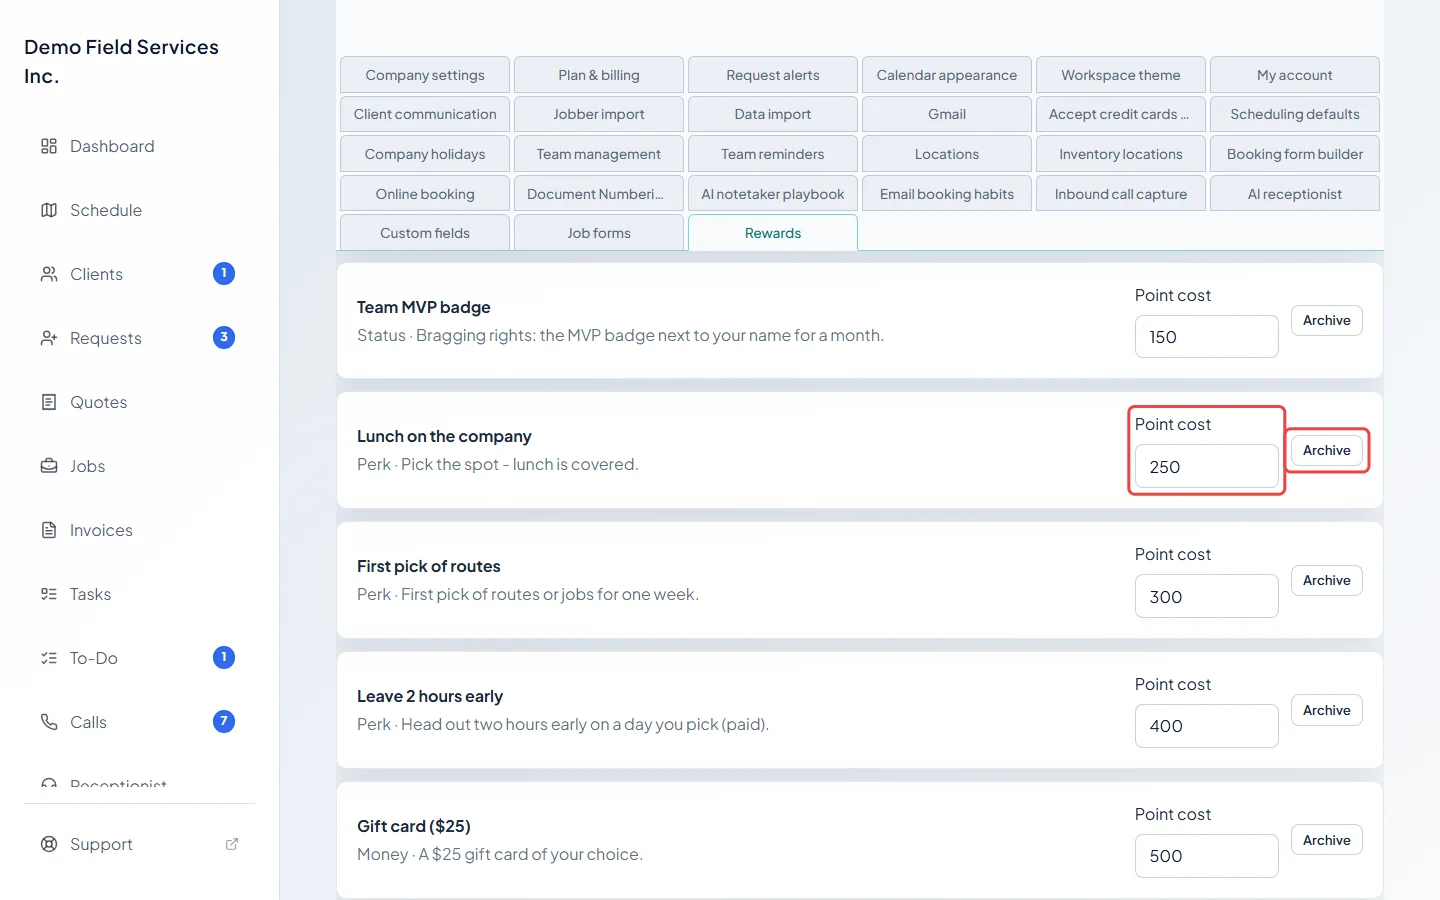Archive the Lunch on the company reward
1440x900 pixels.
coord(1327,451)
